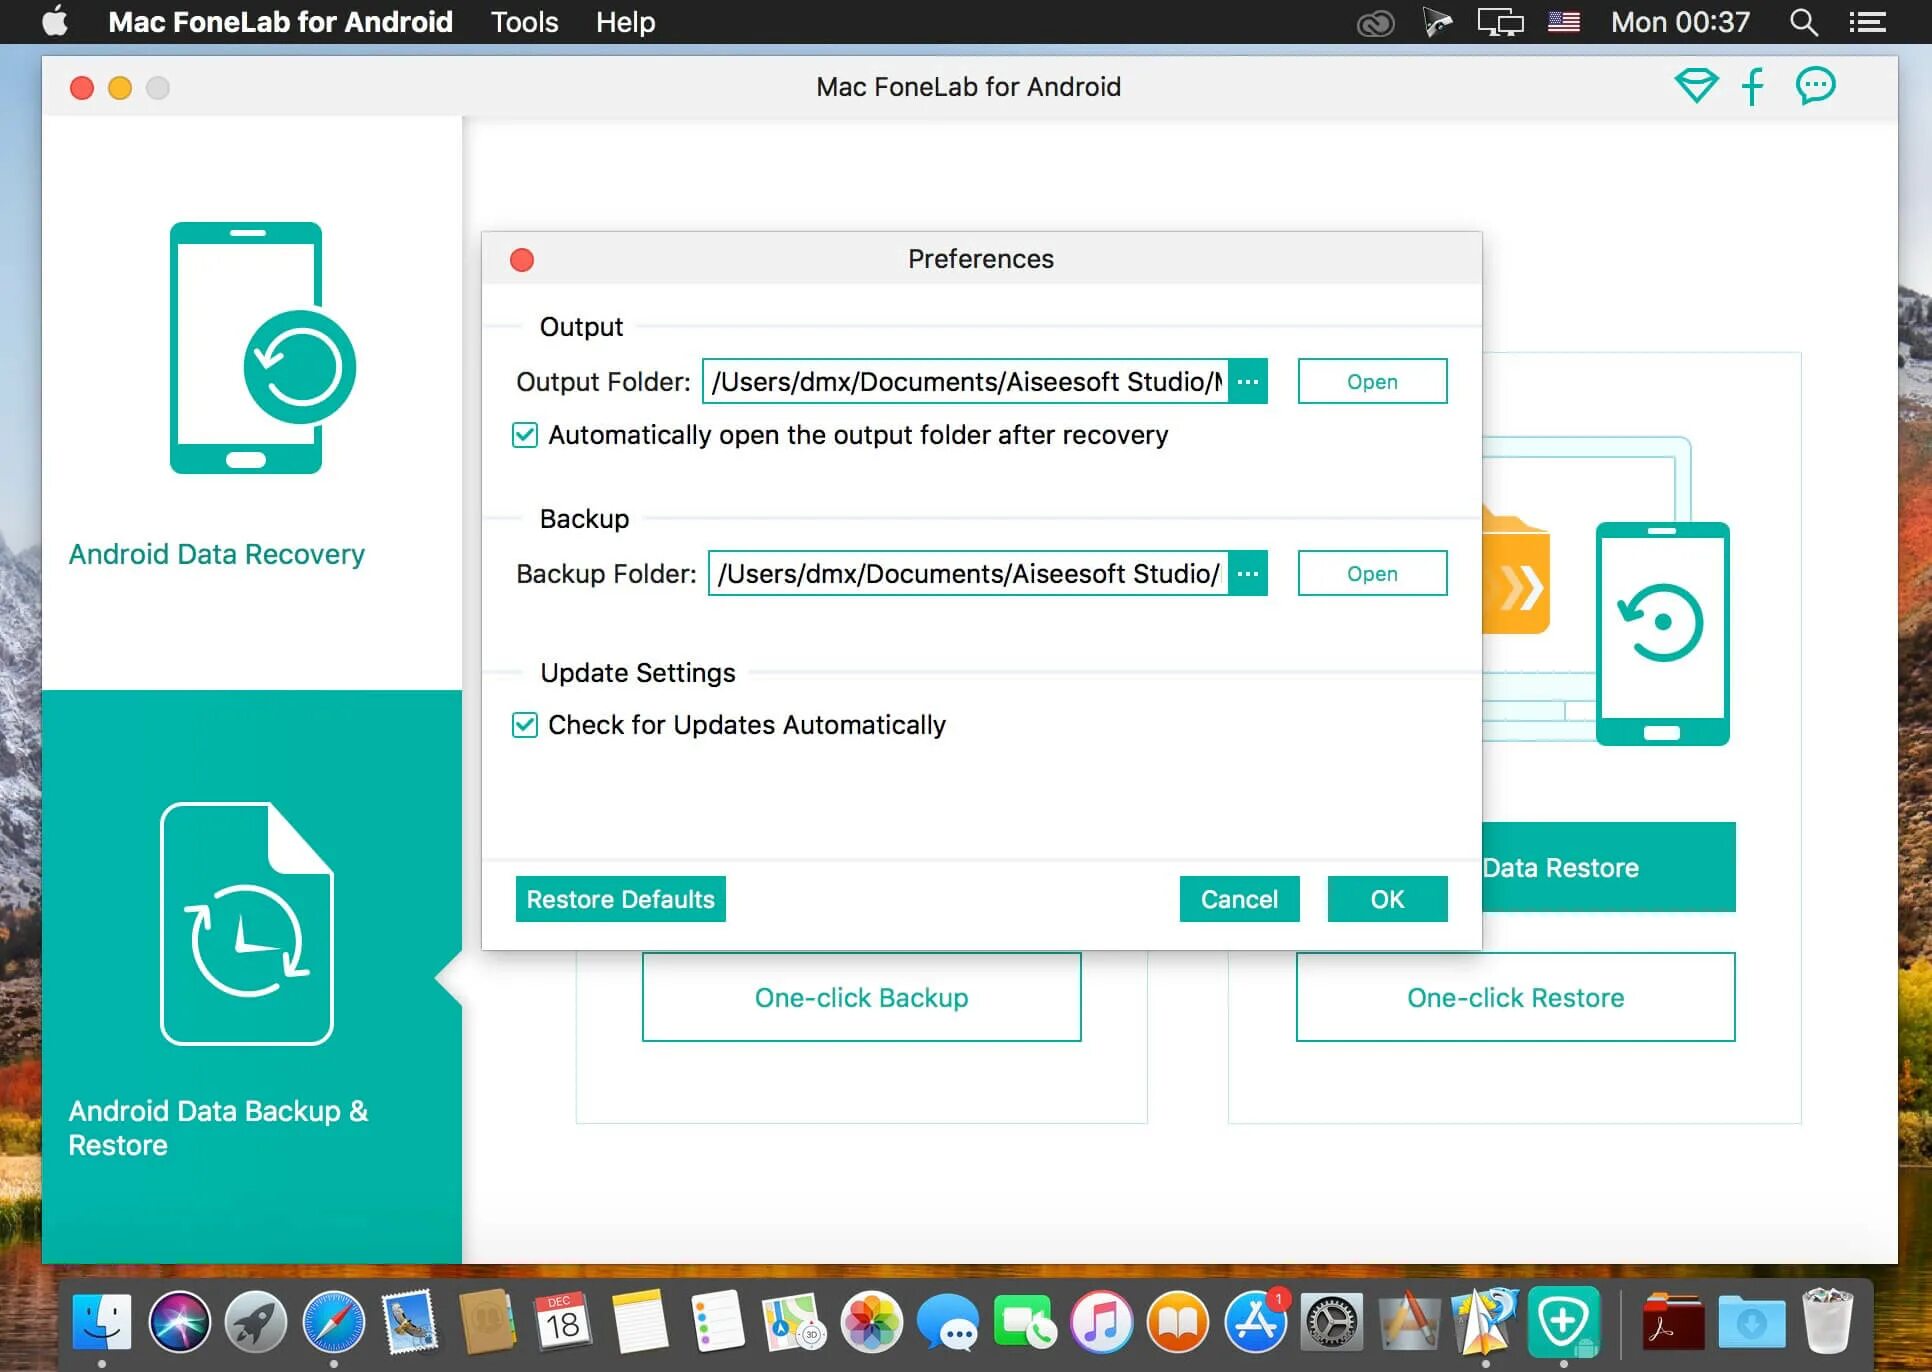Select the Android Data Backup & Restore icon
Image resolution: width=1932 pixels, height=1372 pixels.
[247, 923]
